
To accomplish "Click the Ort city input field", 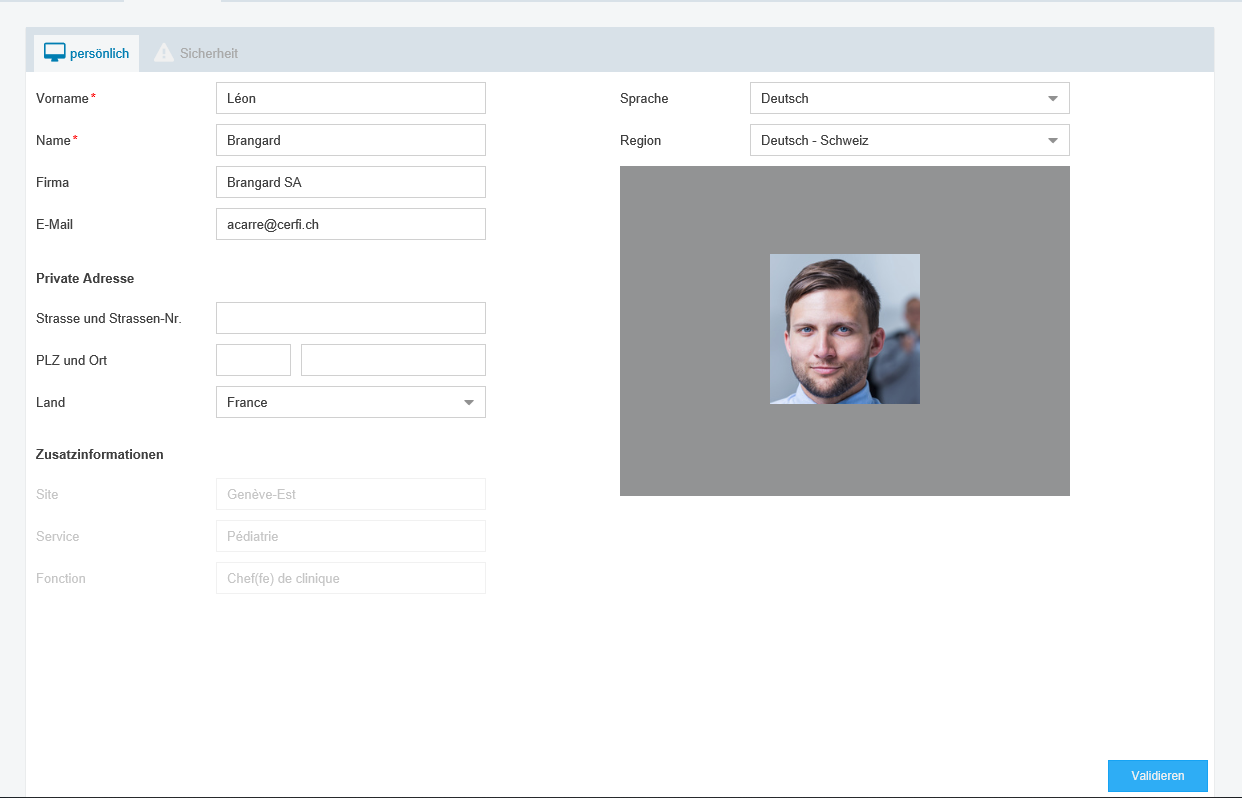I will [x=393, y=360].
